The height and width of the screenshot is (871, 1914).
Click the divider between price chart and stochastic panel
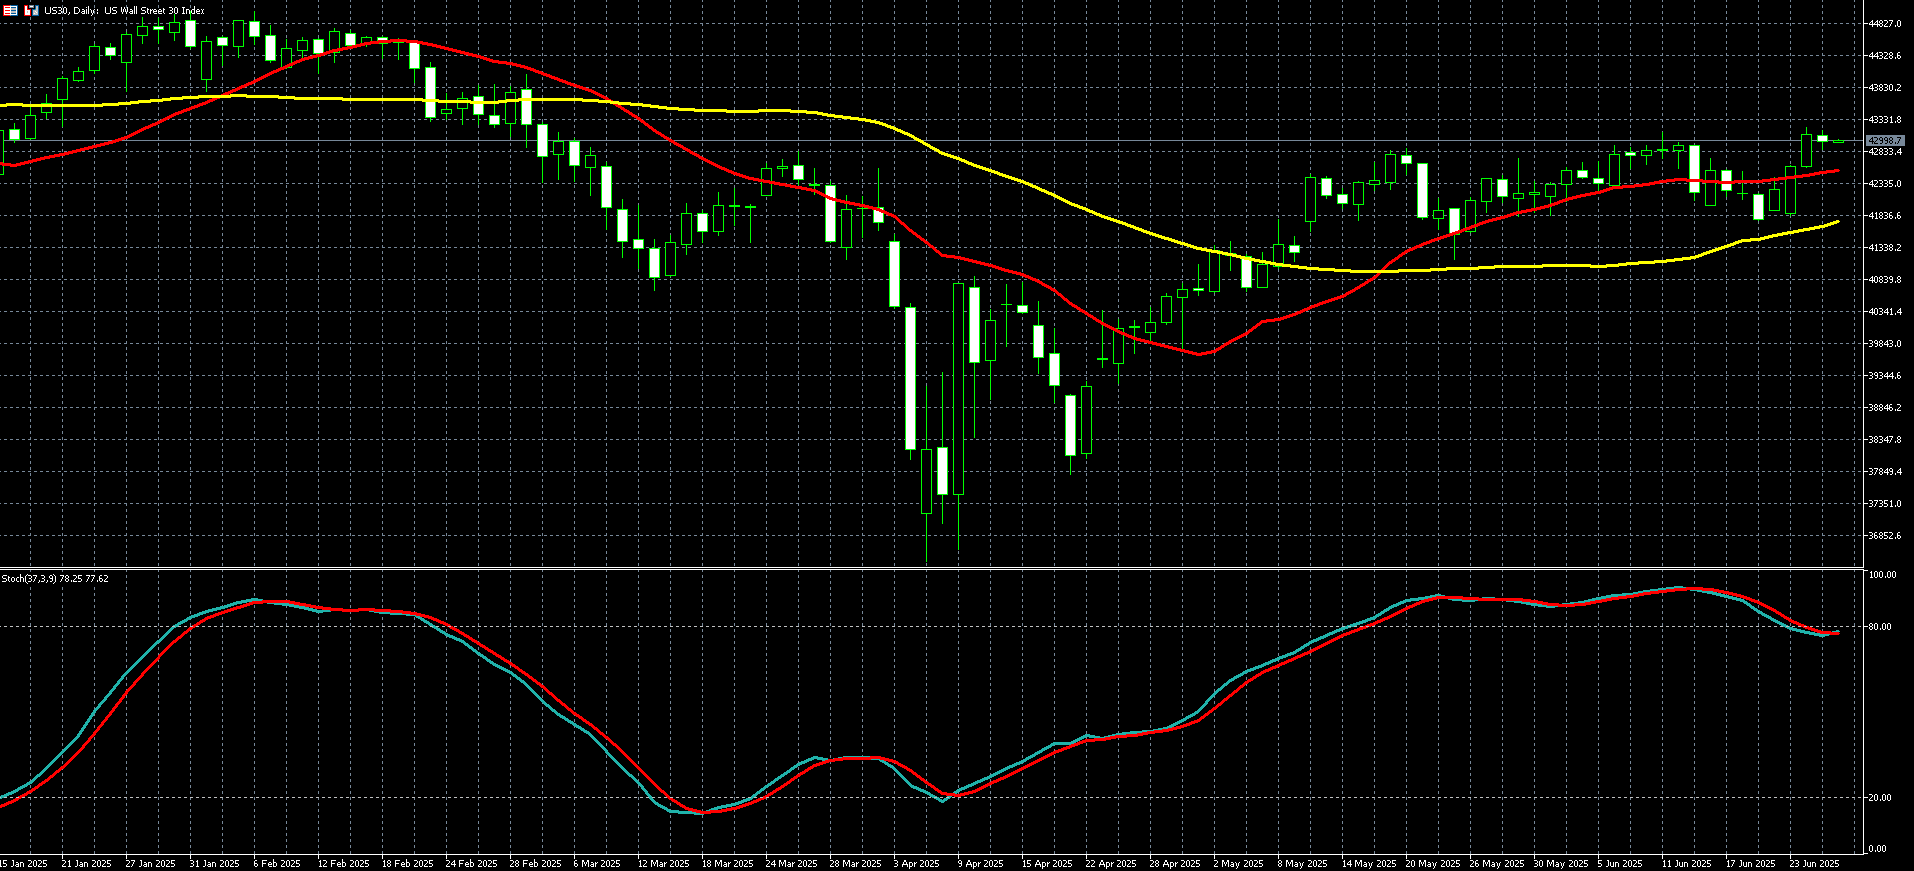(930, 569)
